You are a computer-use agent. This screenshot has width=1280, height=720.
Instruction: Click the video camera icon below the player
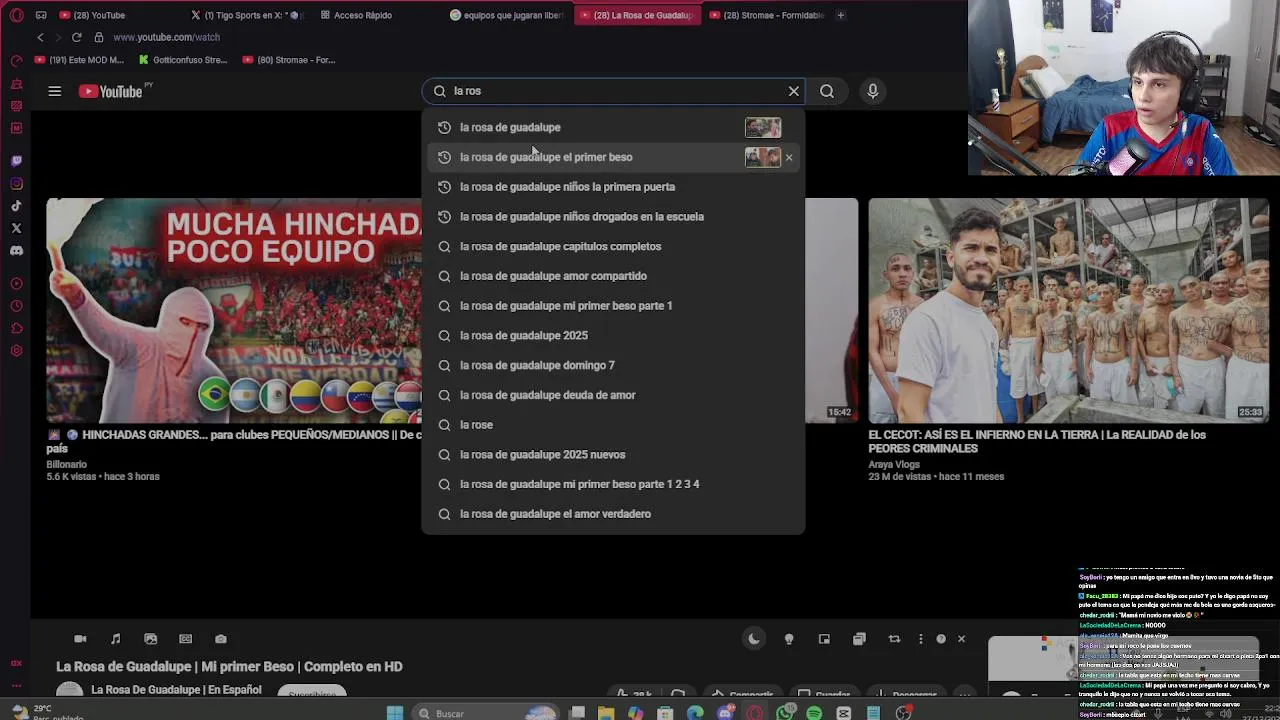click(80, 639)
